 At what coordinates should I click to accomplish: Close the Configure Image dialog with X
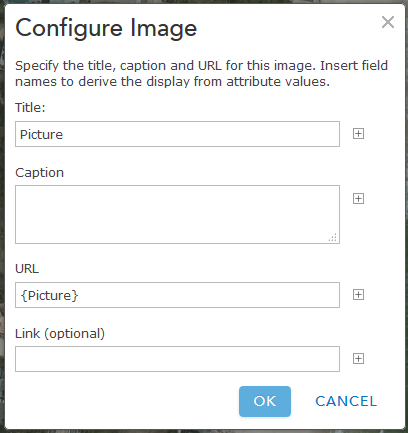388,22
